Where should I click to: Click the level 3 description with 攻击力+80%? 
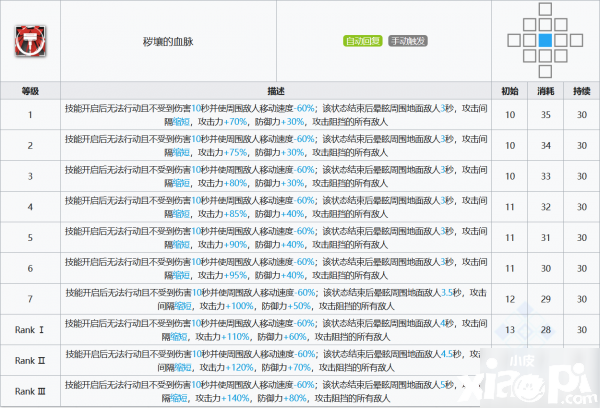276,176
